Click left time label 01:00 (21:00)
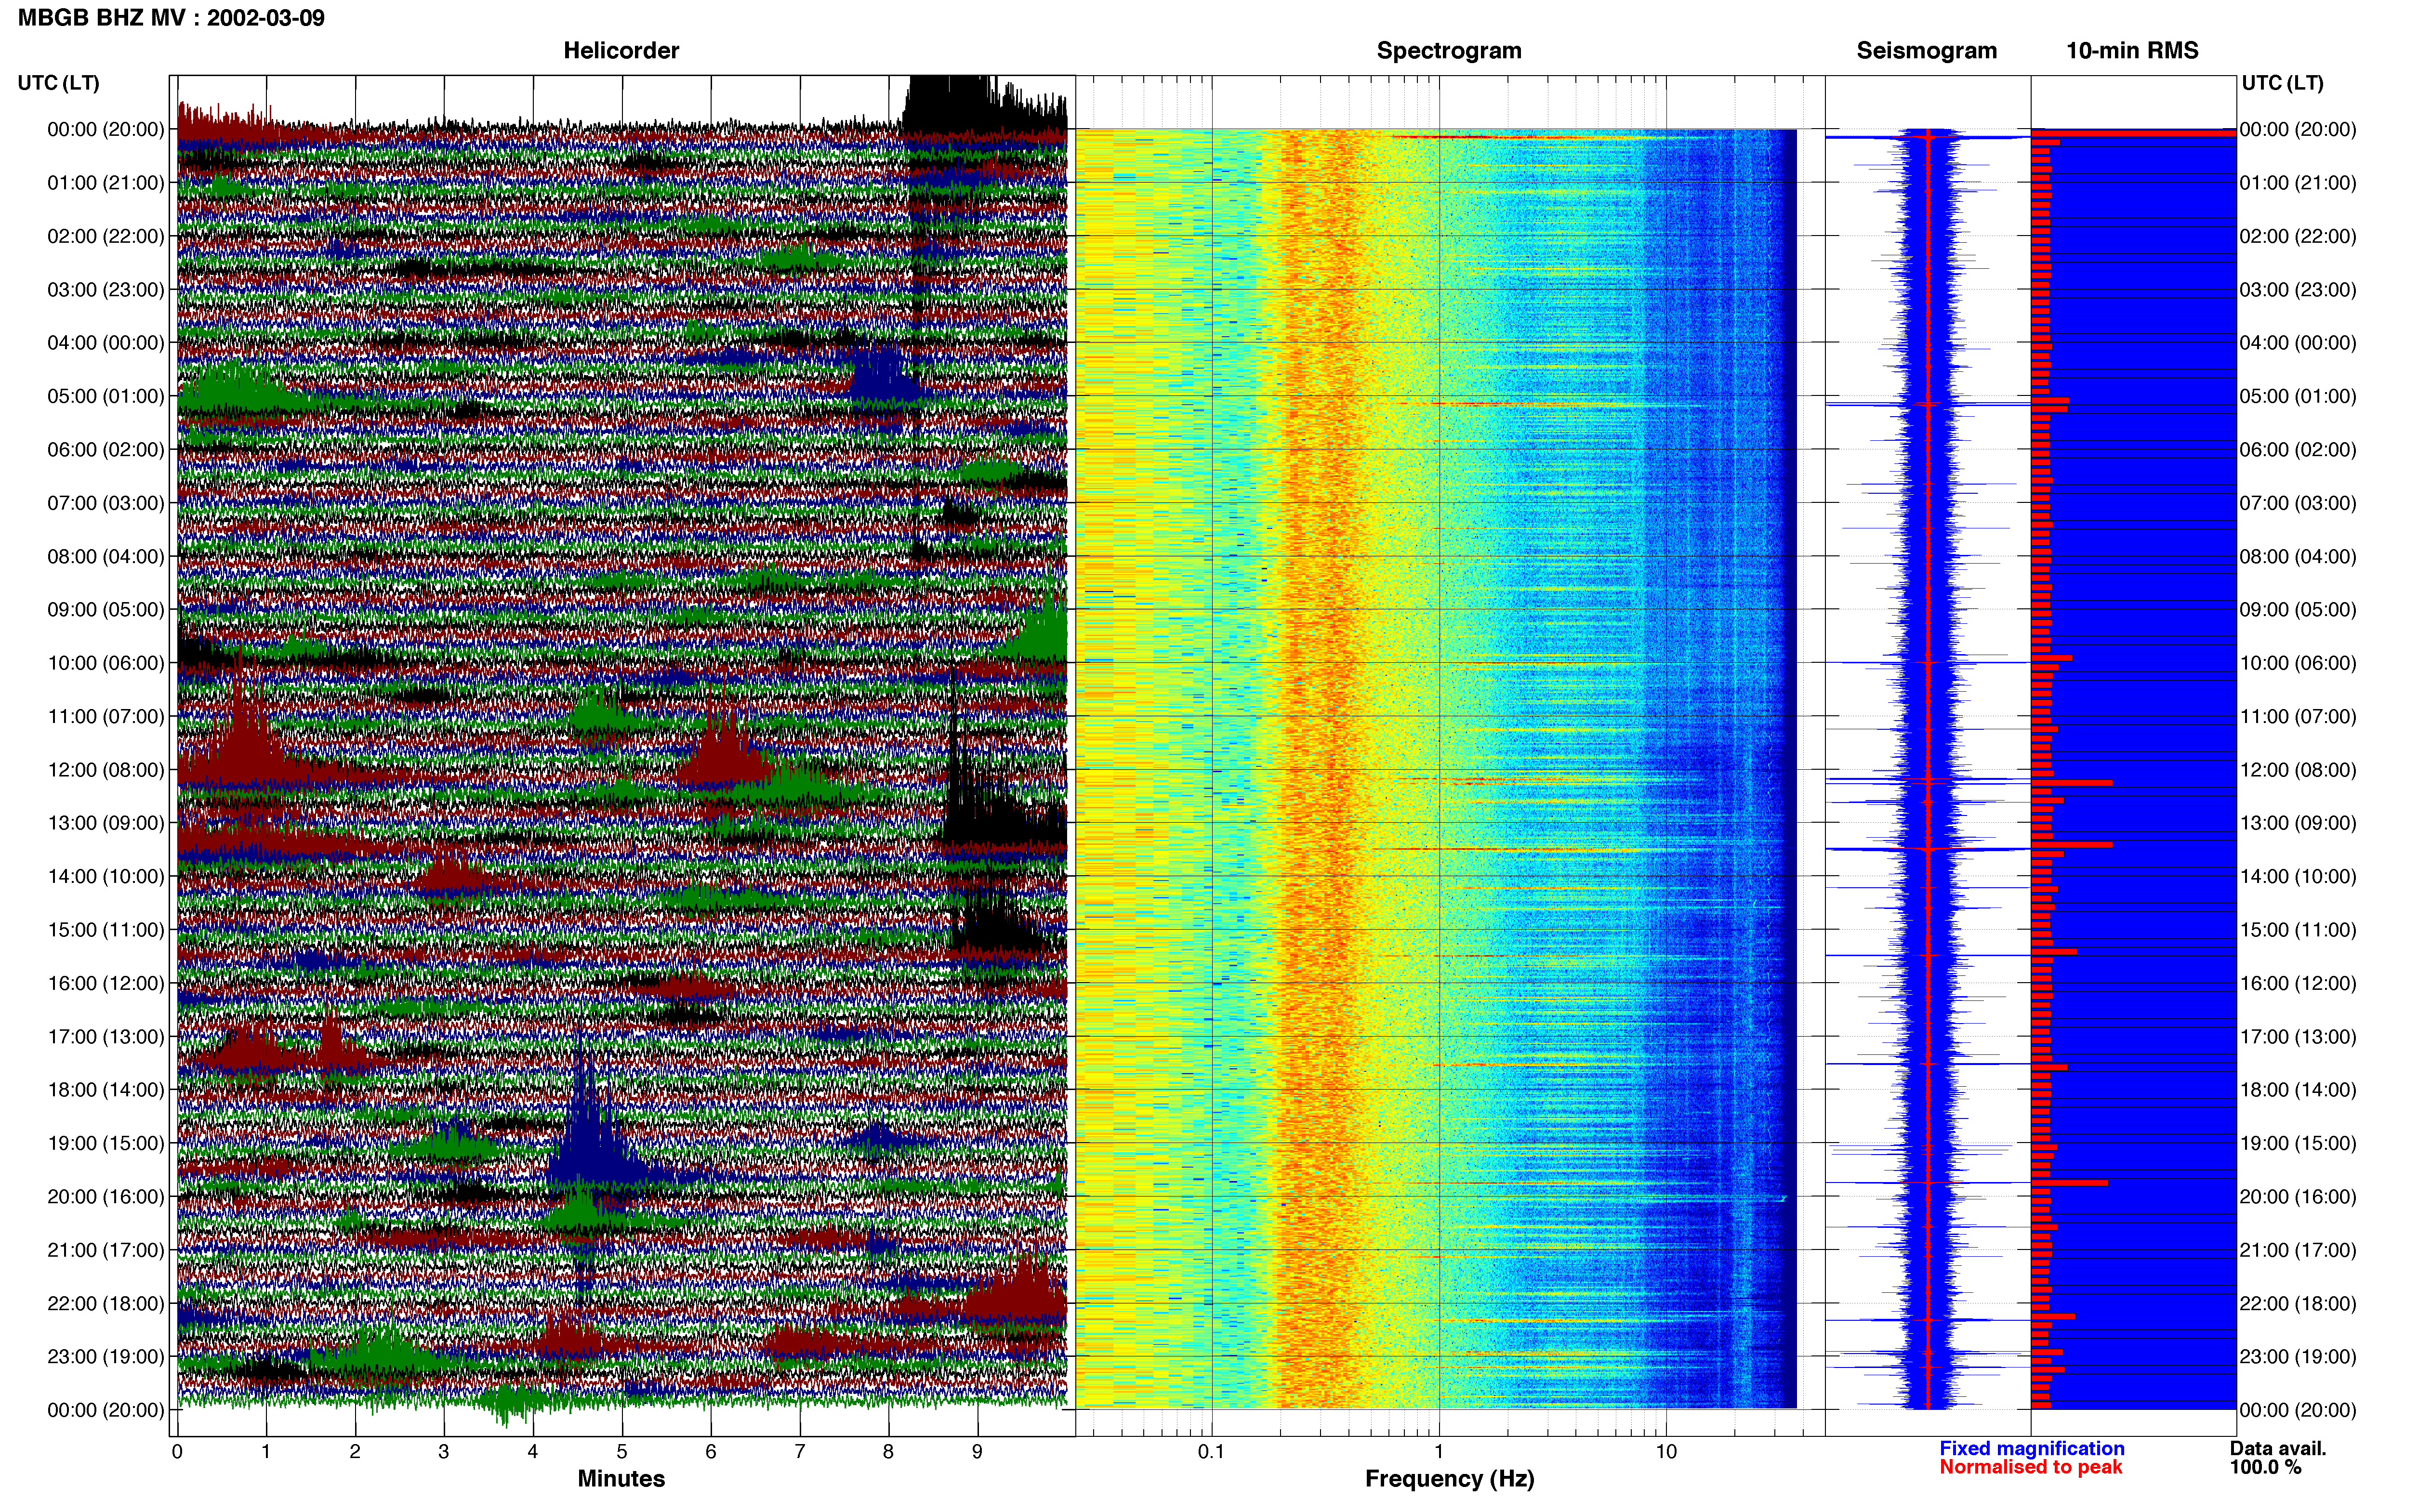Viewport: 2418px width, 1512px height. [x=106, y=183]
